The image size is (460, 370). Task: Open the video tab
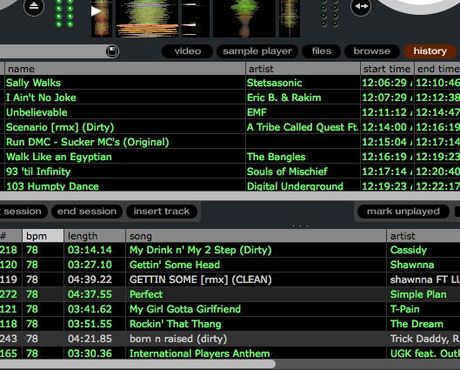click(187, 51)
